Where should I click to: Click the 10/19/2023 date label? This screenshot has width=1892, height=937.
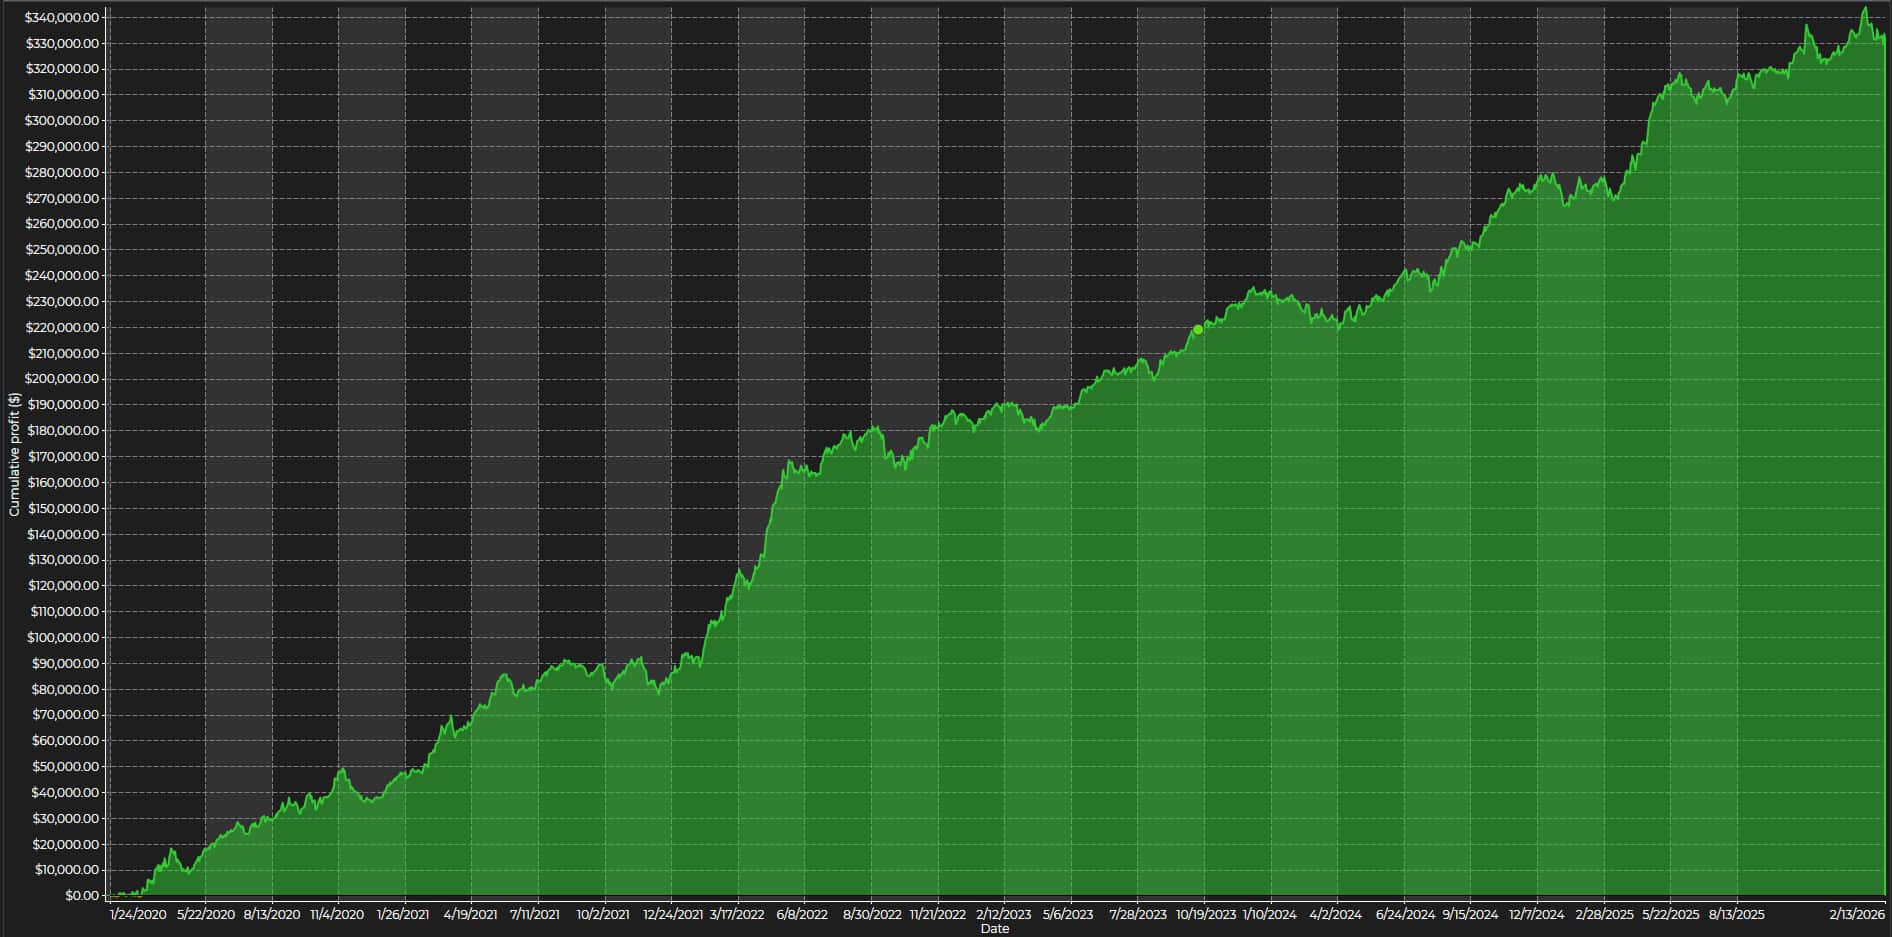click(1205, 914)
